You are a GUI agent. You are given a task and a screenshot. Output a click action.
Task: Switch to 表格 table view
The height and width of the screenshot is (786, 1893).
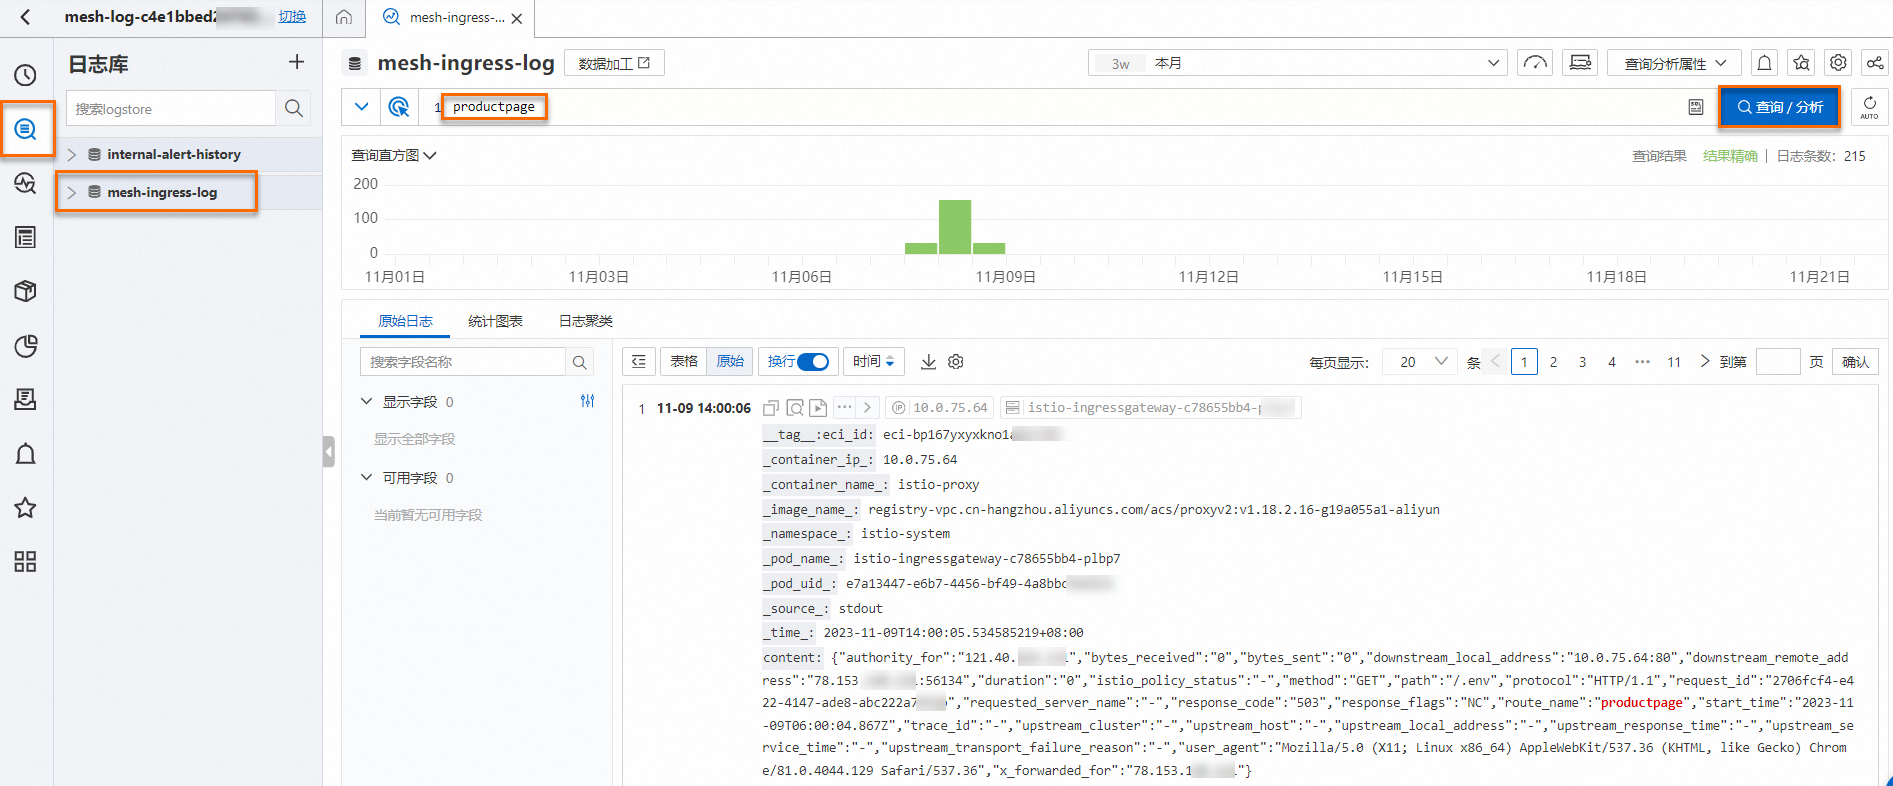(x=684, y=362)
